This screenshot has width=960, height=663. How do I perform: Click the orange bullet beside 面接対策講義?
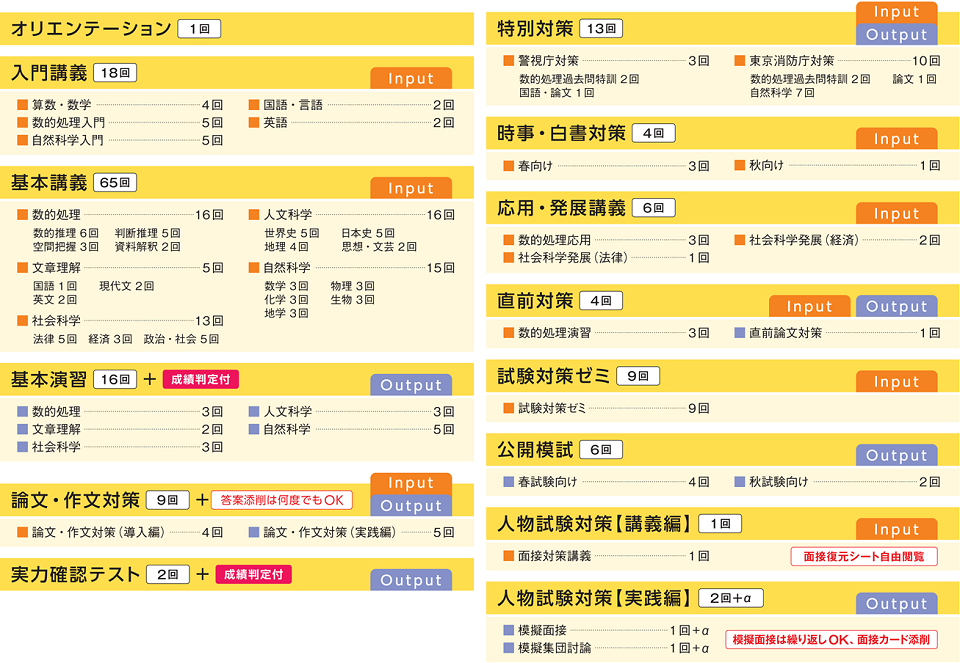tap(509, 556)
